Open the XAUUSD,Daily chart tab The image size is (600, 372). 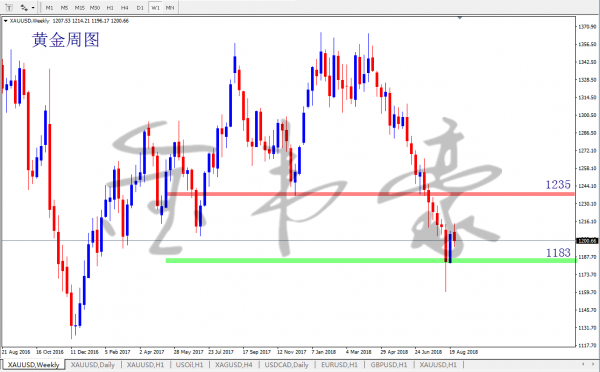[93, 365]
